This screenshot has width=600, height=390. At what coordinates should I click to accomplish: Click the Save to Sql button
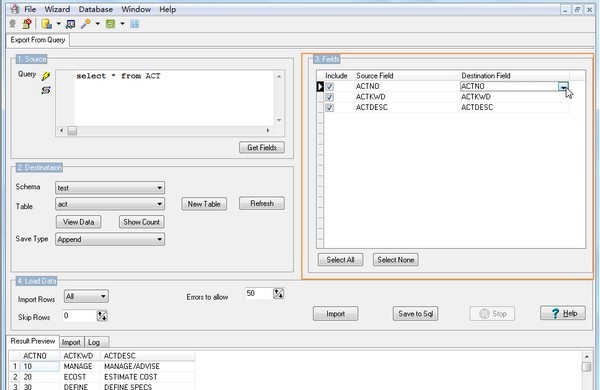pos(416,314)
